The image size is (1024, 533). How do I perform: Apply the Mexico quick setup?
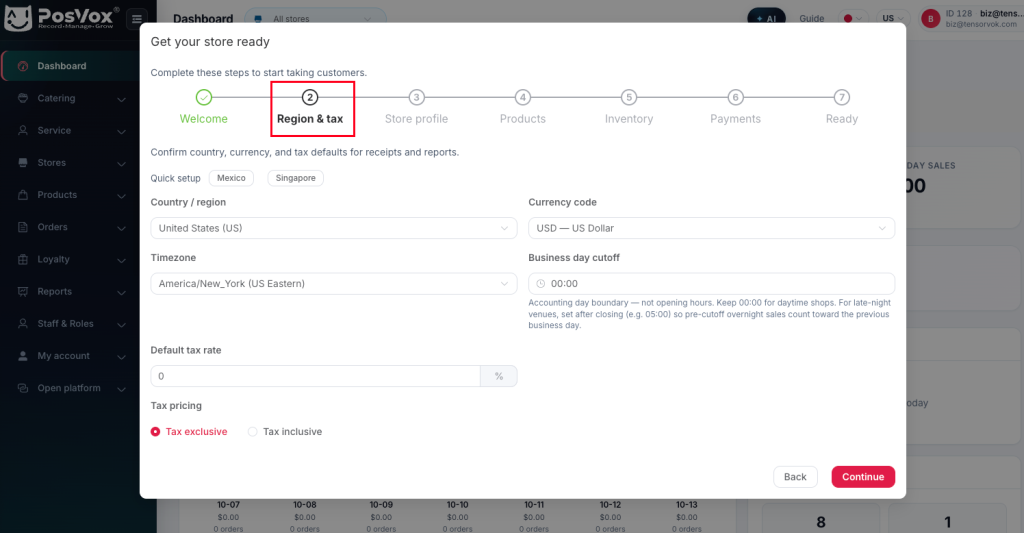click(x=231, y=178)
